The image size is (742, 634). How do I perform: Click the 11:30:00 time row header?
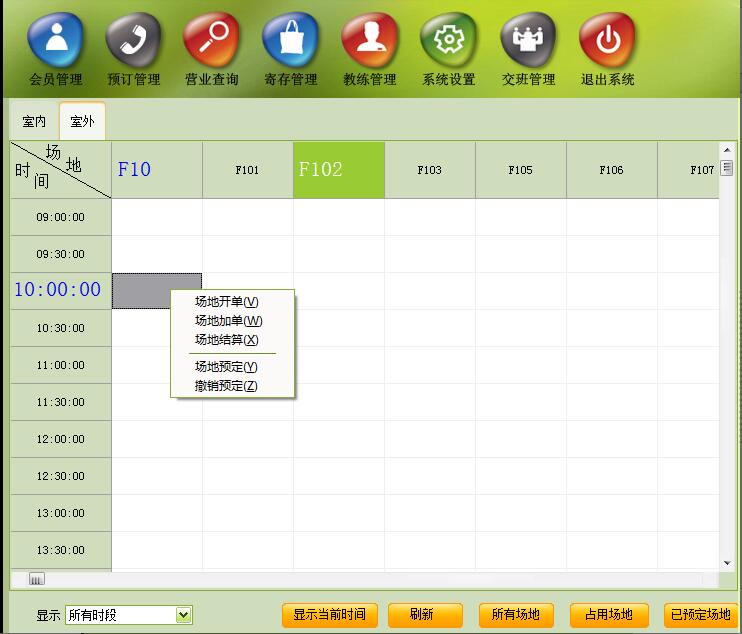[x=61, y=402]
